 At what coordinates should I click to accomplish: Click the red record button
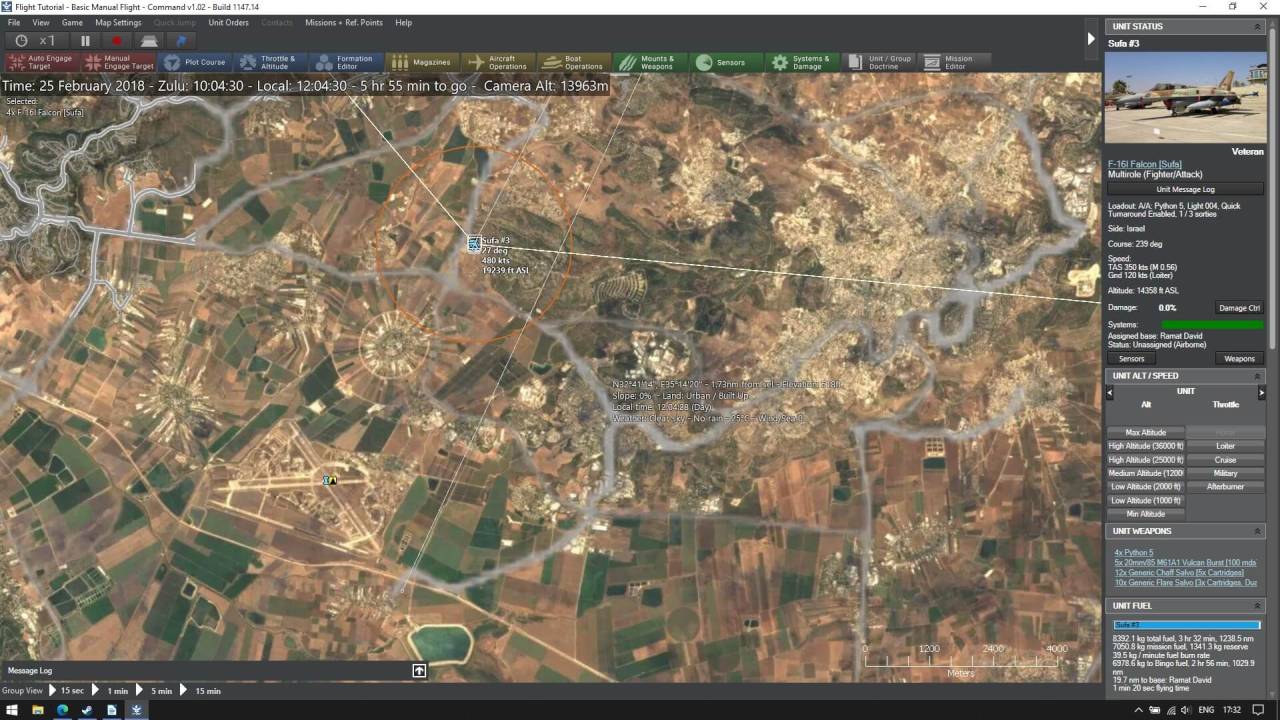point(117,41)
